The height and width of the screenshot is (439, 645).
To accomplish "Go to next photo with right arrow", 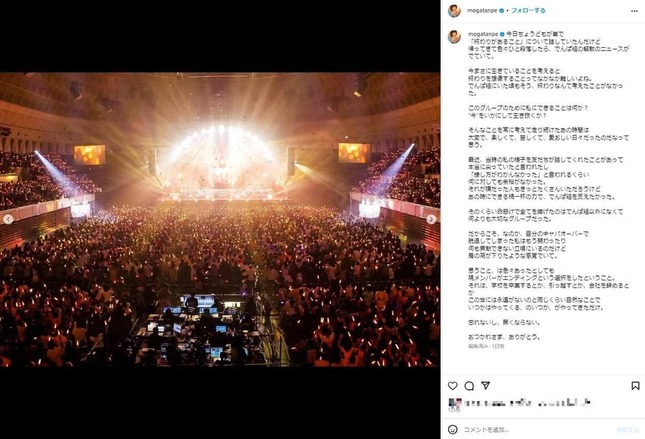I will [x=431, y=219].
